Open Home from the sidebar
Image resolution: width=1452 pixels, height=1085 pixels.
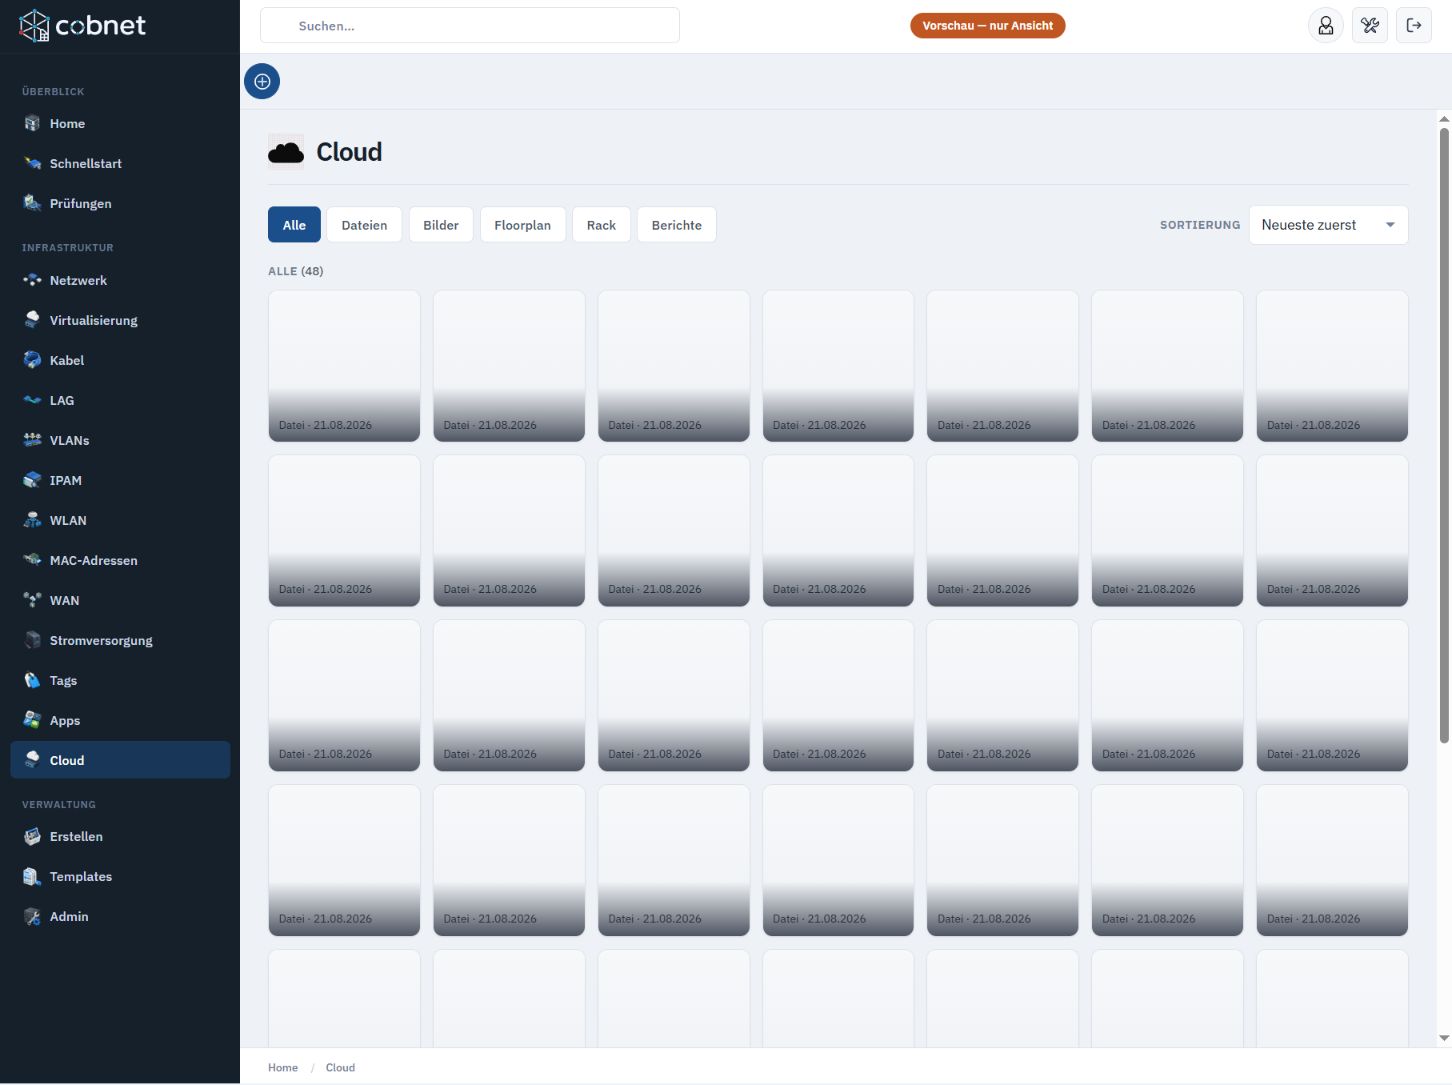[120, 124]
